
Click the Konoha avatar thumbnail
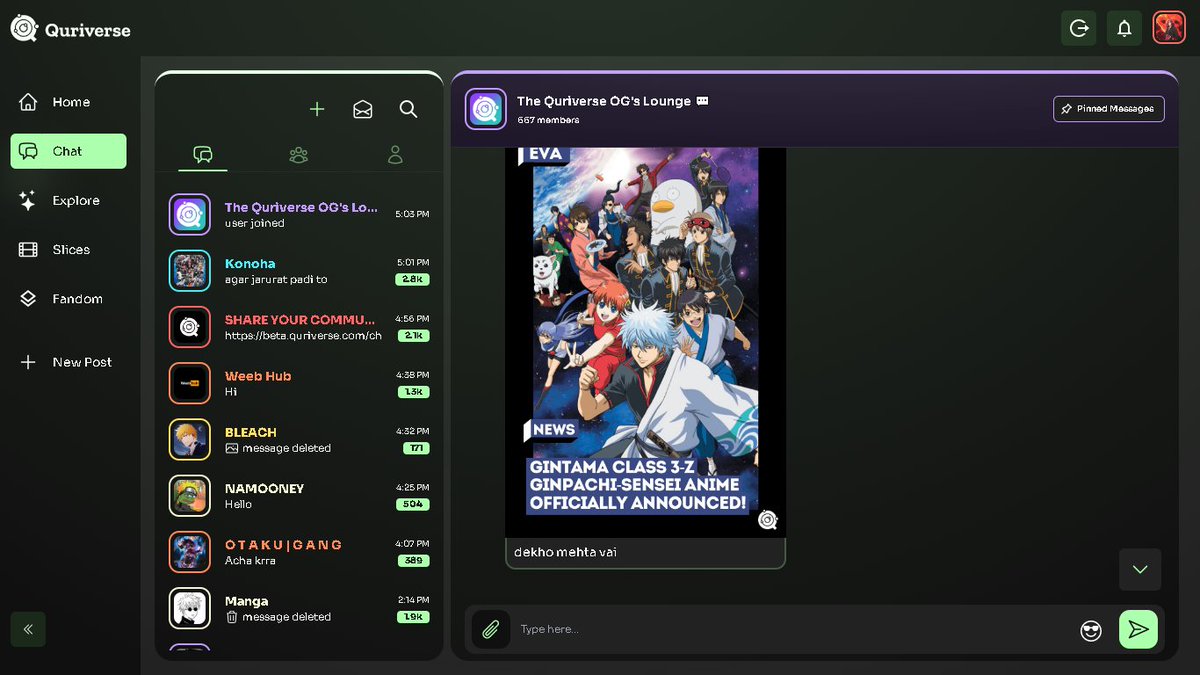pos(190,271)
